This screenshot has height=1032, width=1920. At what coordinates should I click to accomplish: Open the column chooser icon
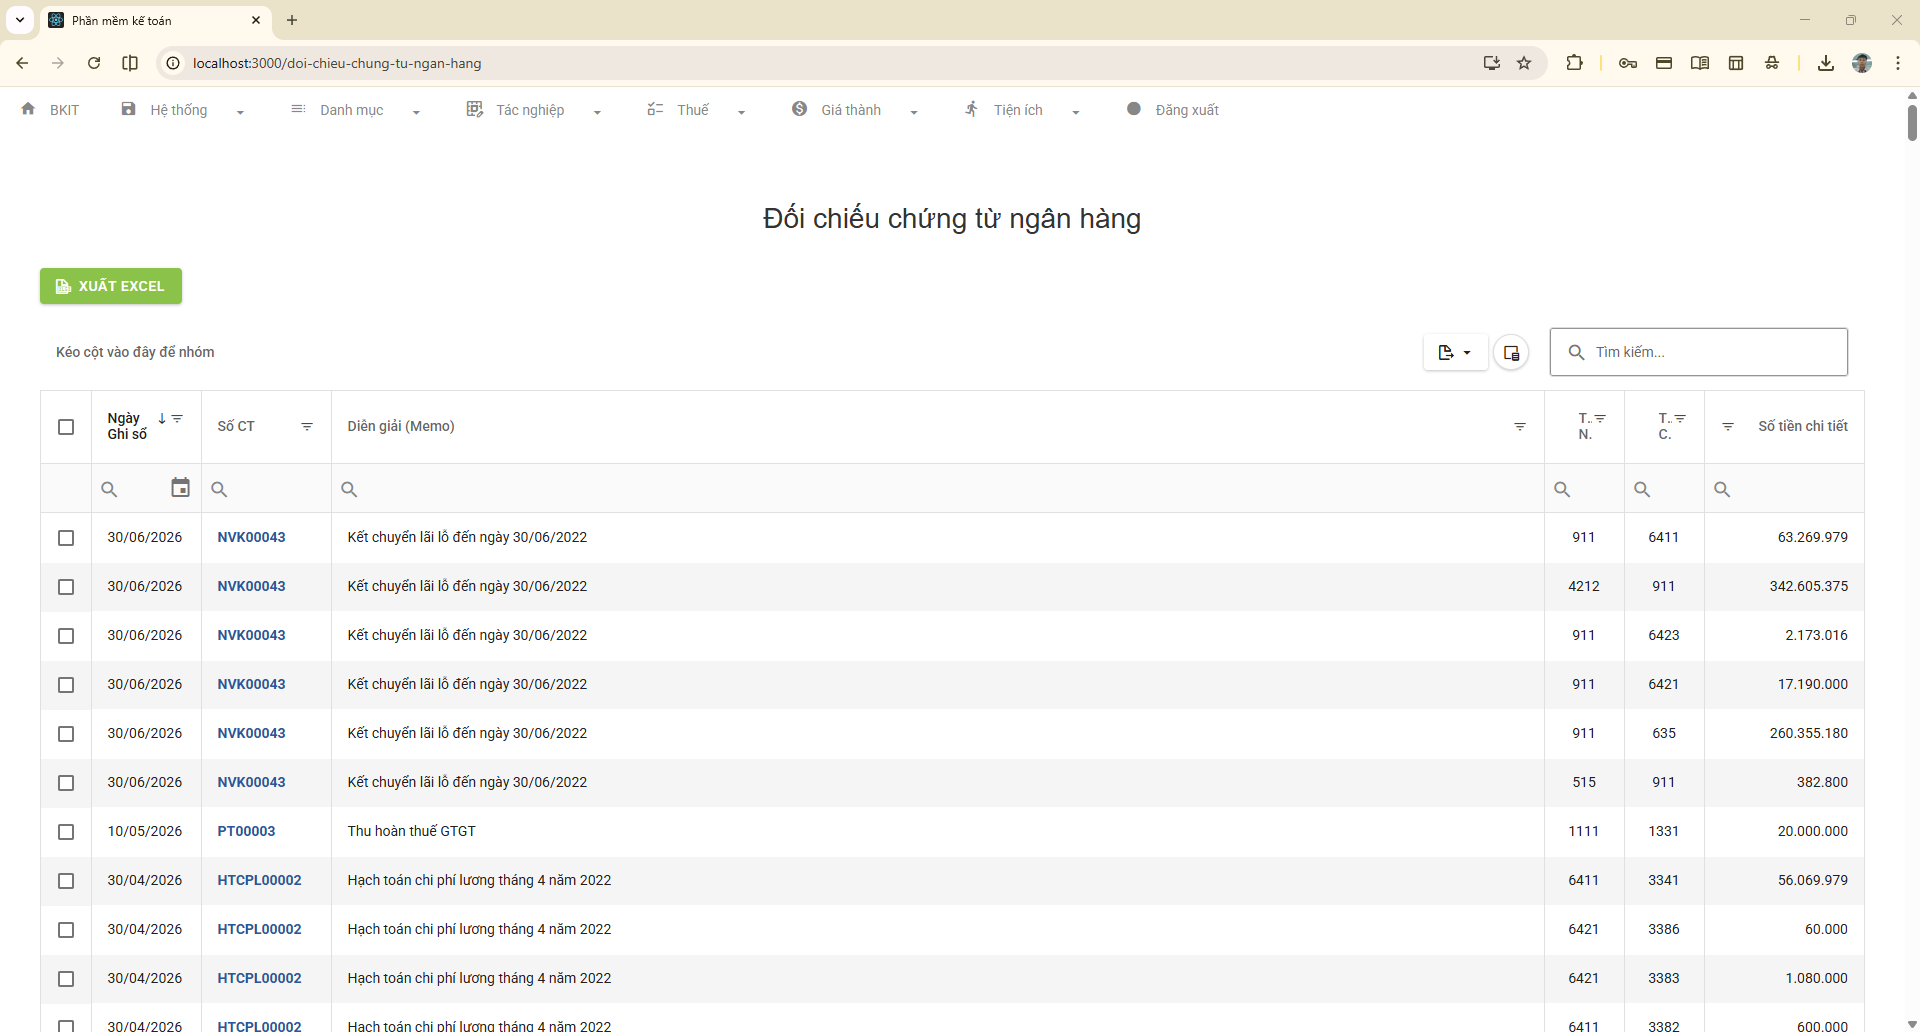point(1511,352)
